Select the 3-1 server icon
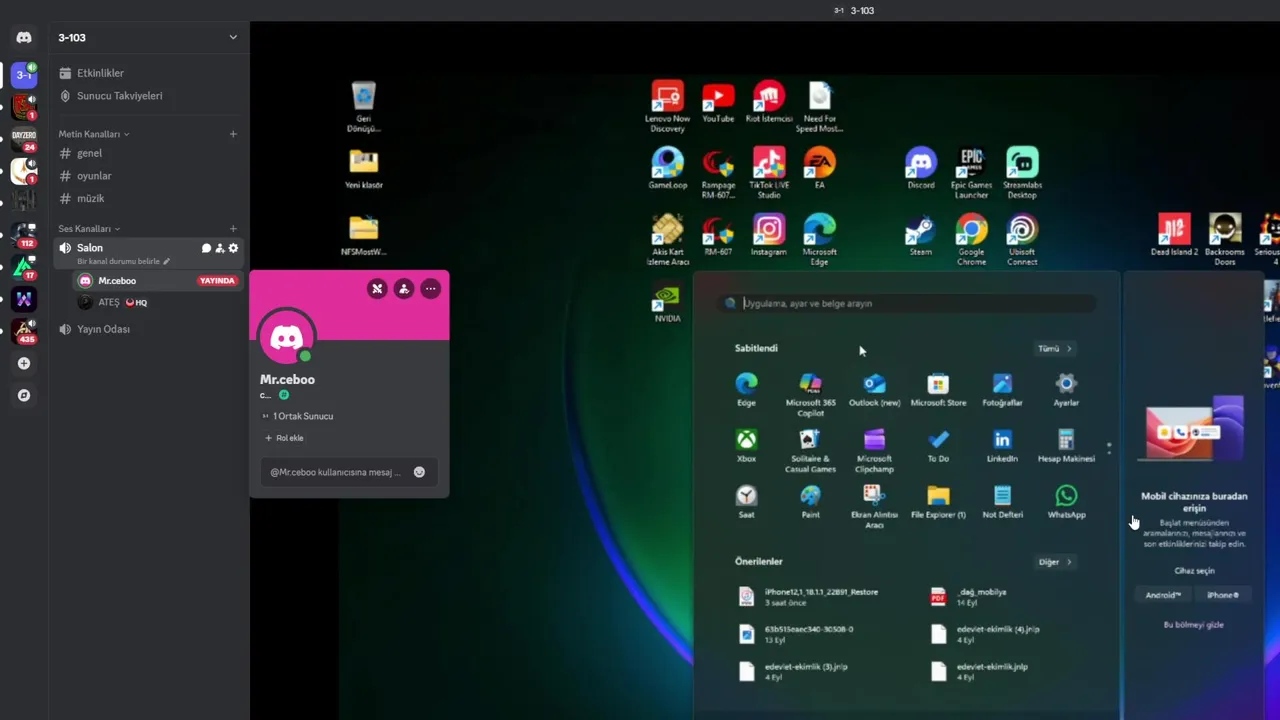1280x720 pixels. 24,75
